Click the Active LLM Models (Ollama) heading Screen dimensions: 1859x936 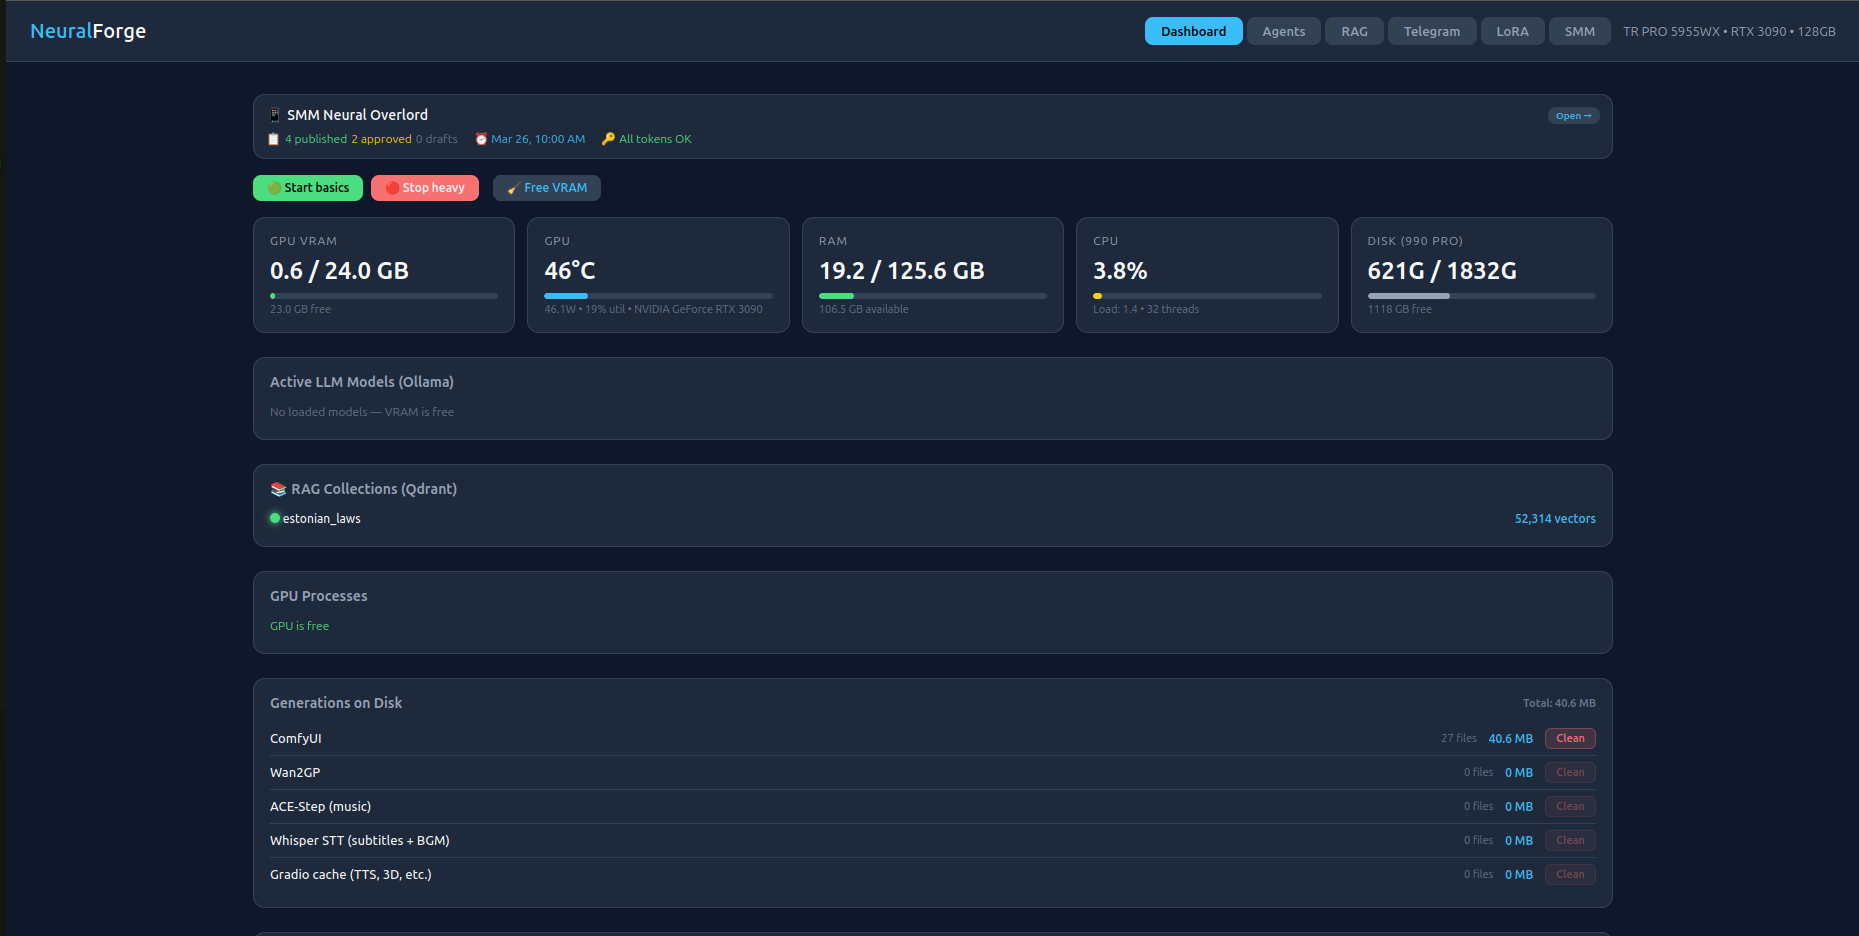click(362, 382)
